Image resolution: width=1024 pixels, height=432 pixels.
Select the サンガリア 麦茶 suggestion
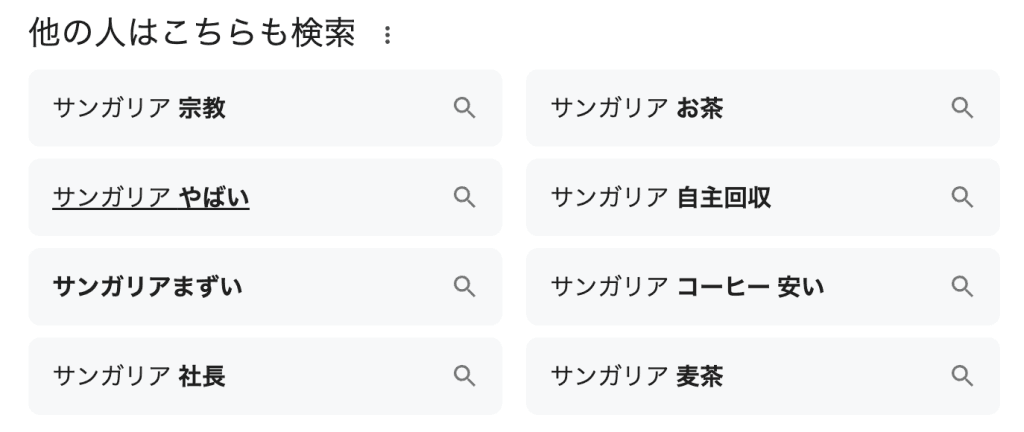(637, 376)
